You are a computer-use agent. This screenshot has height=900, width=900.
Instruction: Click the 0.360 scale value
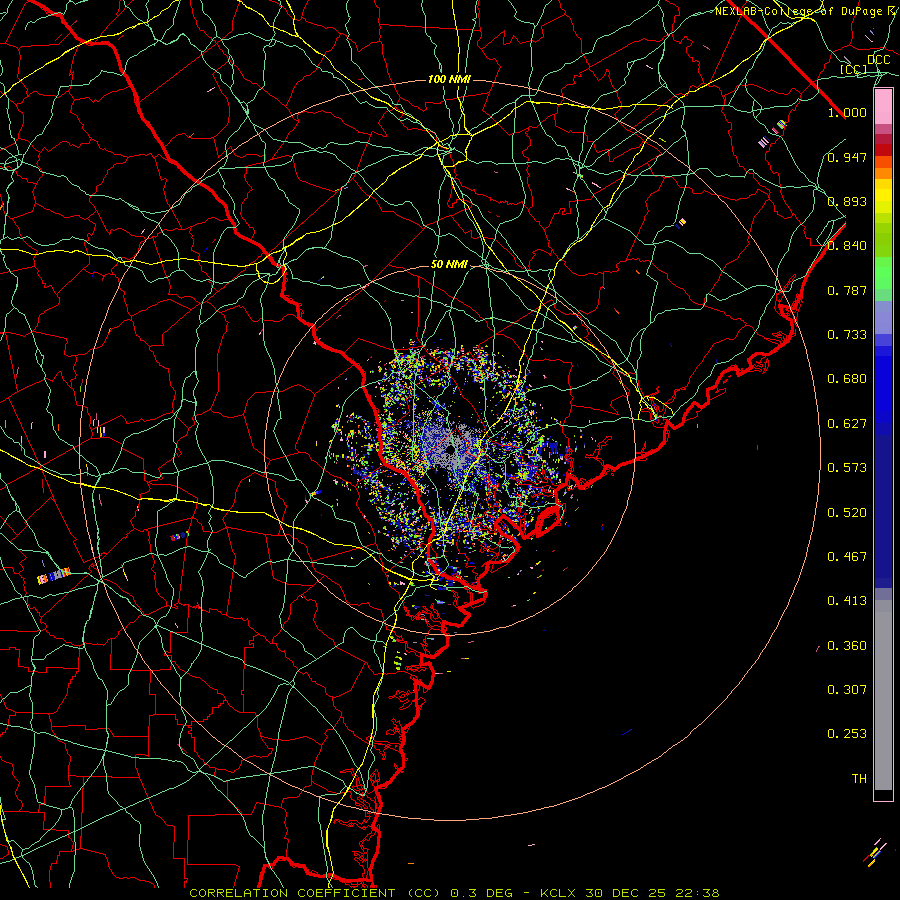847,646
